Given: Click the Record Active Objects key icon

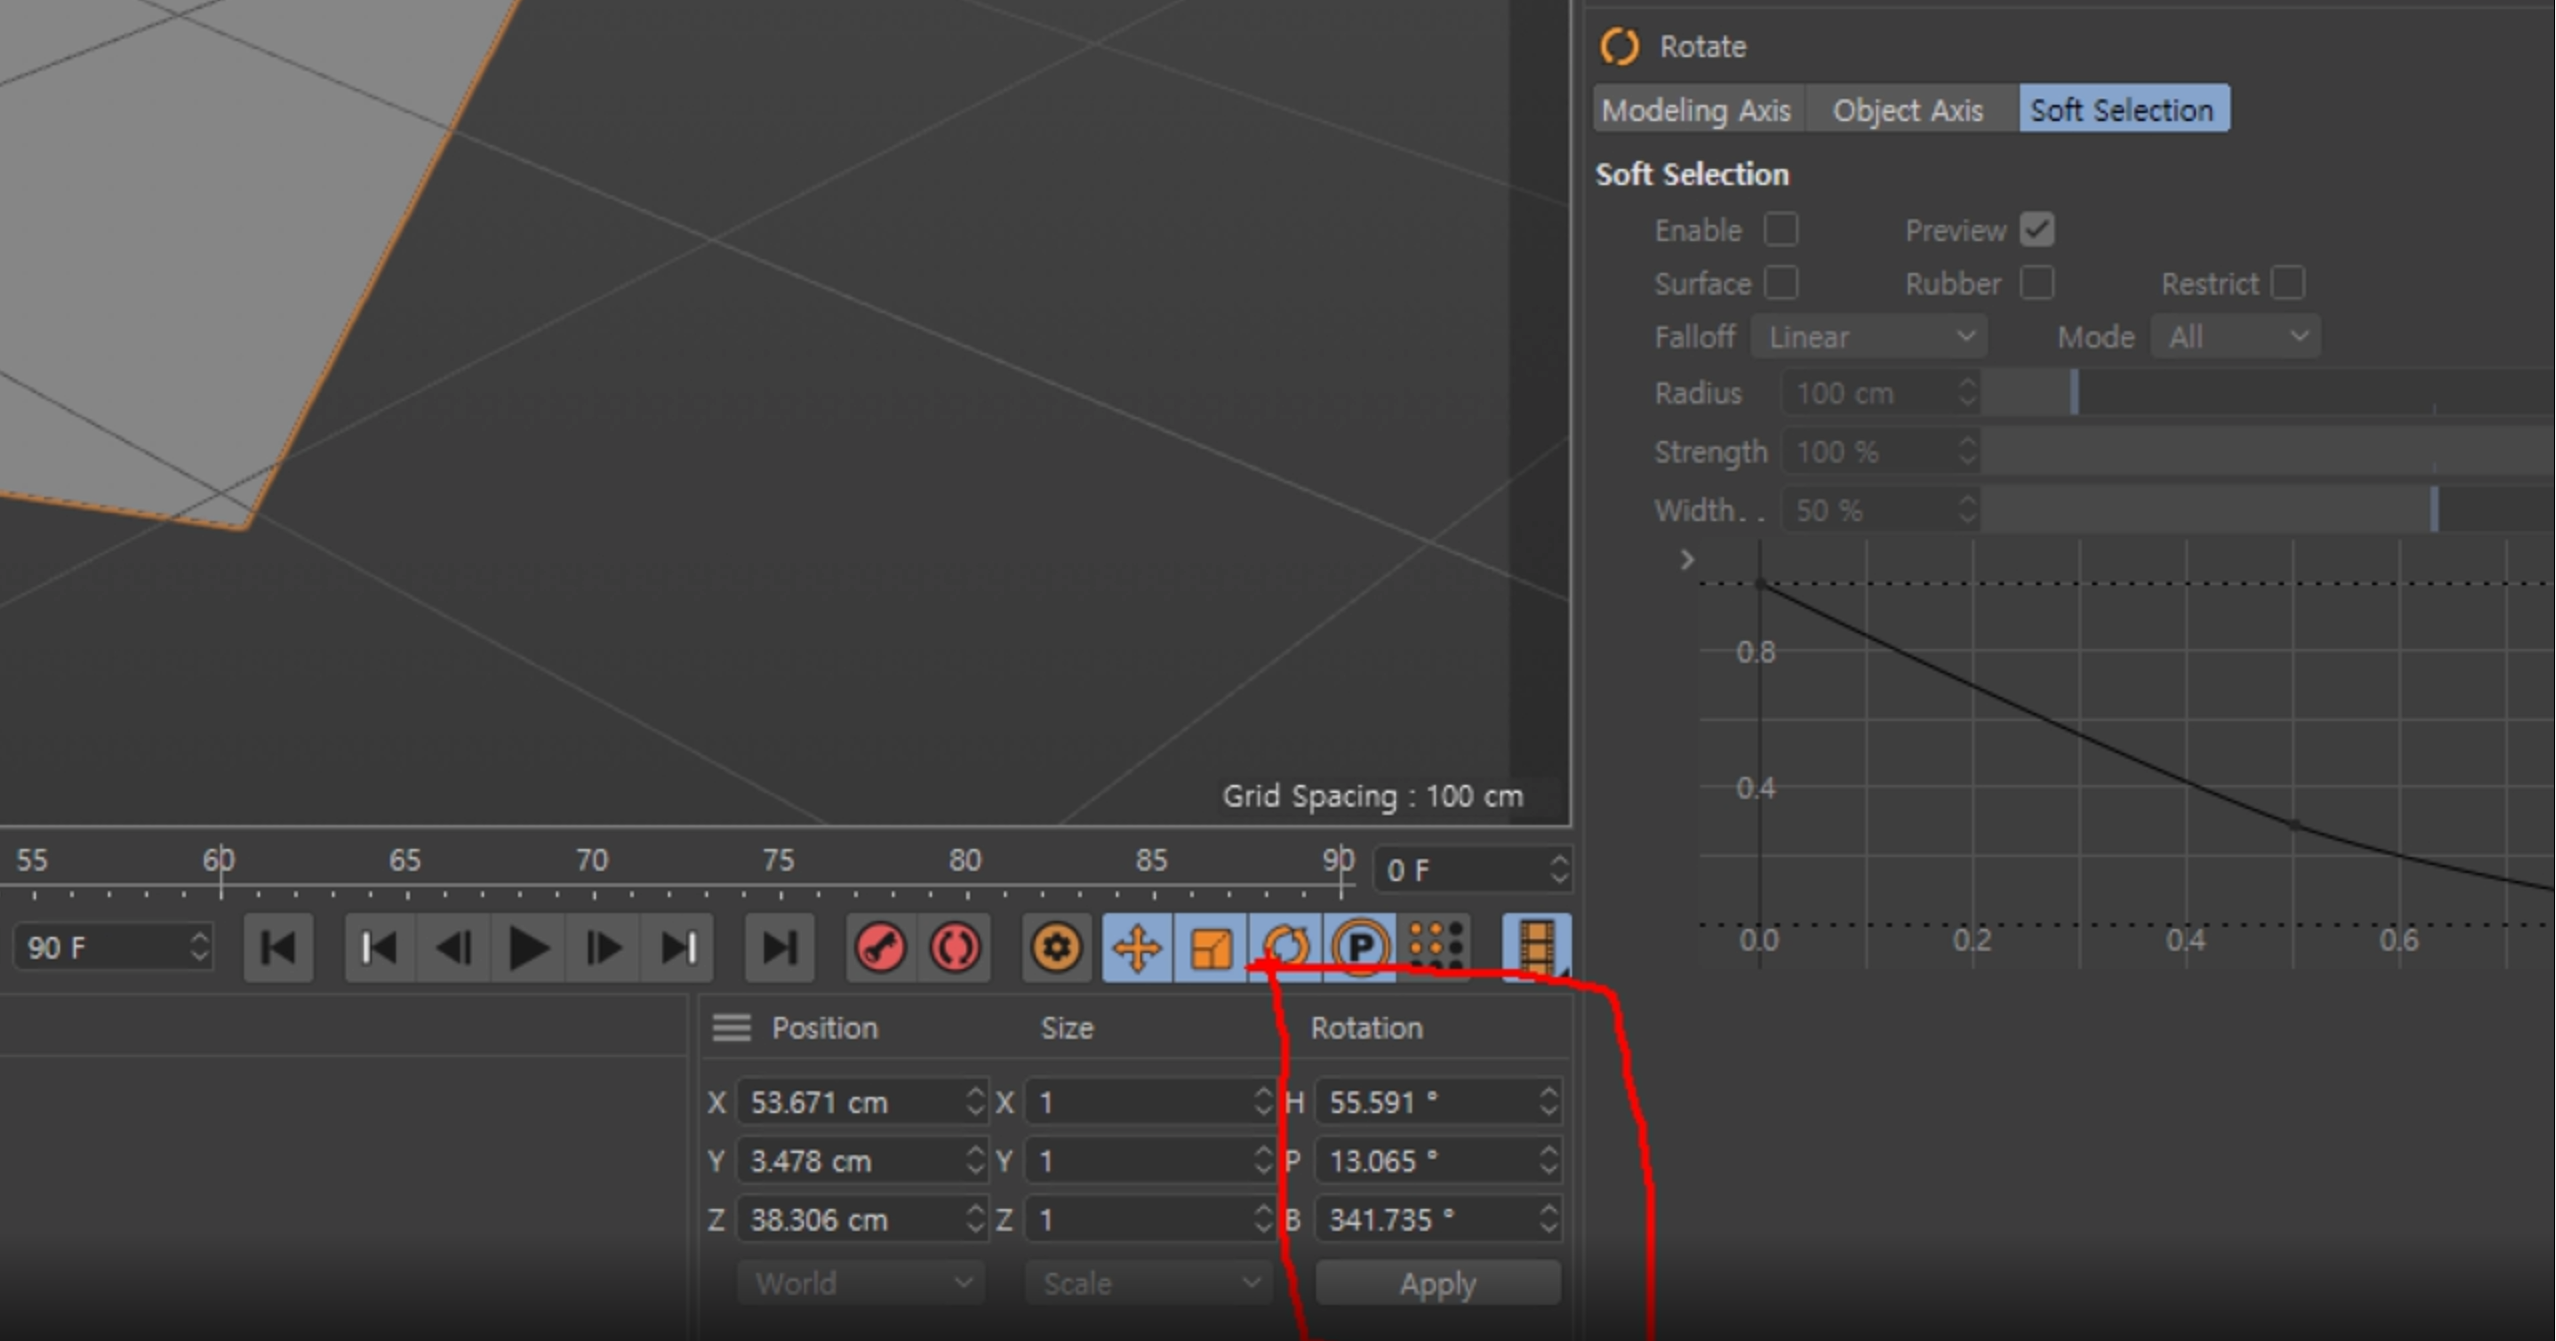Looking at the screenshot, I should click(x=880, y=947).
